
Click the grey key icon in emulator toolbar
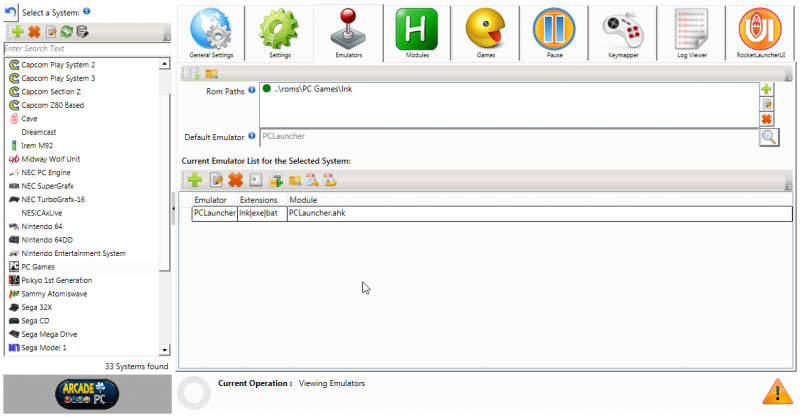tap(256, 180)
